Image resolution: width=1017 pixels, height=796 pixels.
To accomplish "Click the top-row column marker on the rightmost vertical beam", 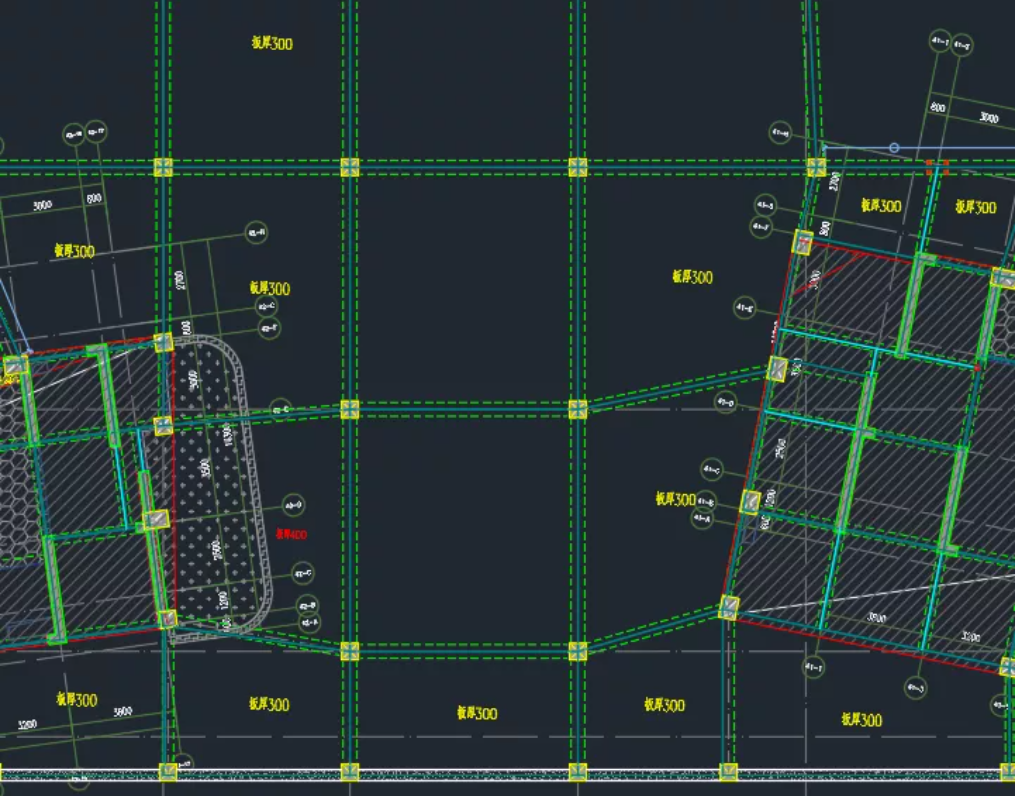I will [x=817, y=167].
